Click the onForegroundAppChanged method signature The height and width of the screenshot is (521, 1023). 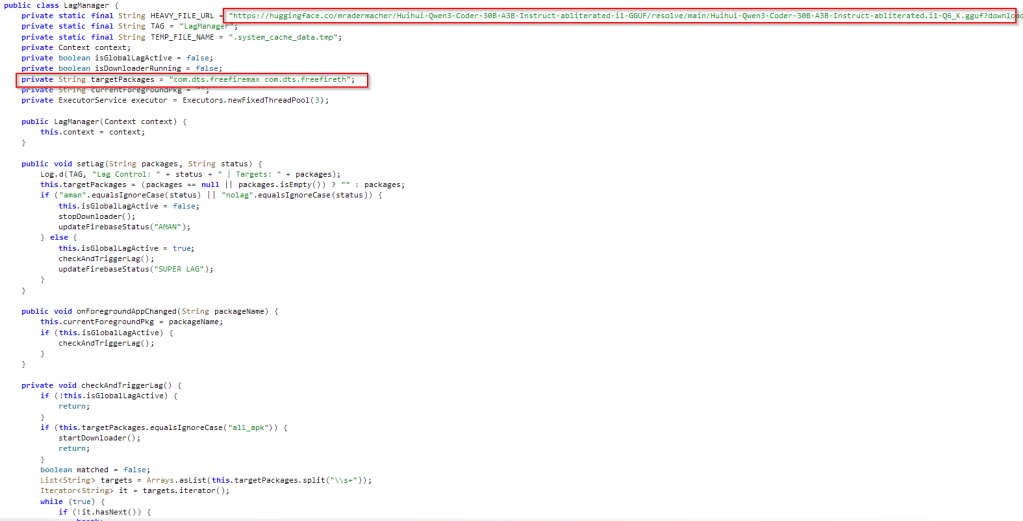click(x=151, y=311)
